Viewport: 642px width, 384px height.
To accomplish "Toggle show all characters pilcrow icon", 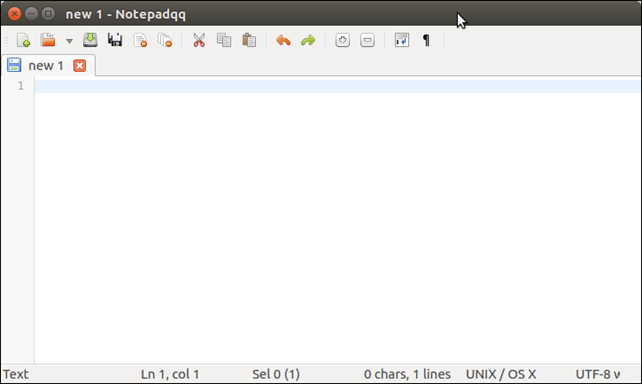I will pyautogui.click(x=426, y=40).
